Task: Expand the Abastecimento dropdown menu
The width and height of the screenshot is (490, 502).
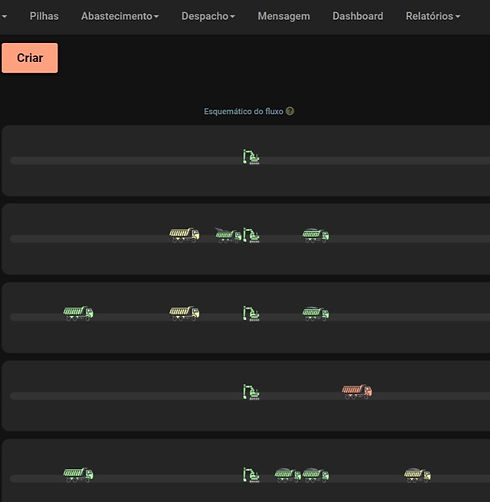Action: tap(120, 16)
